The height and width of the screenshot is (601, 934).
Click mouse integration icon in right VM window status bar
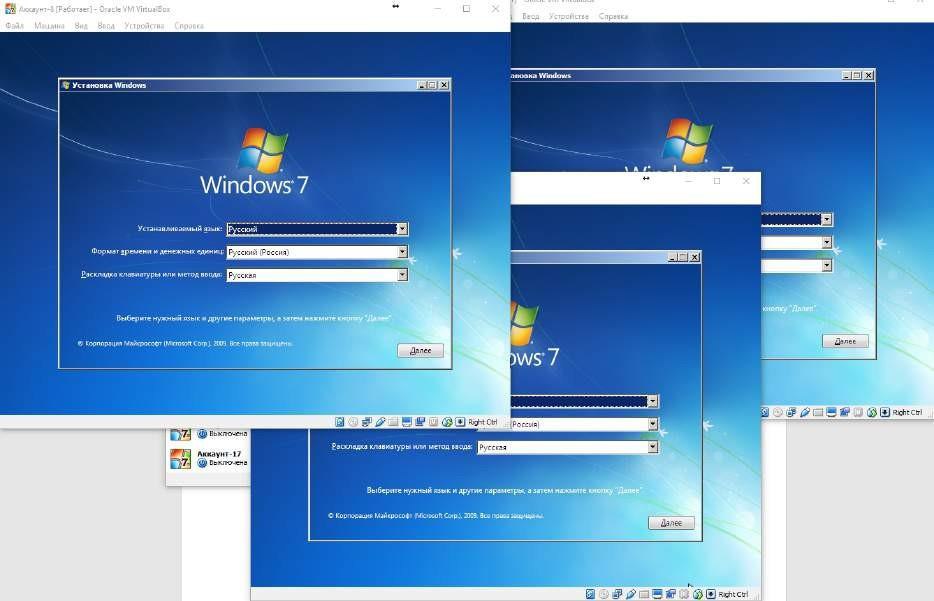pos(872,412)
